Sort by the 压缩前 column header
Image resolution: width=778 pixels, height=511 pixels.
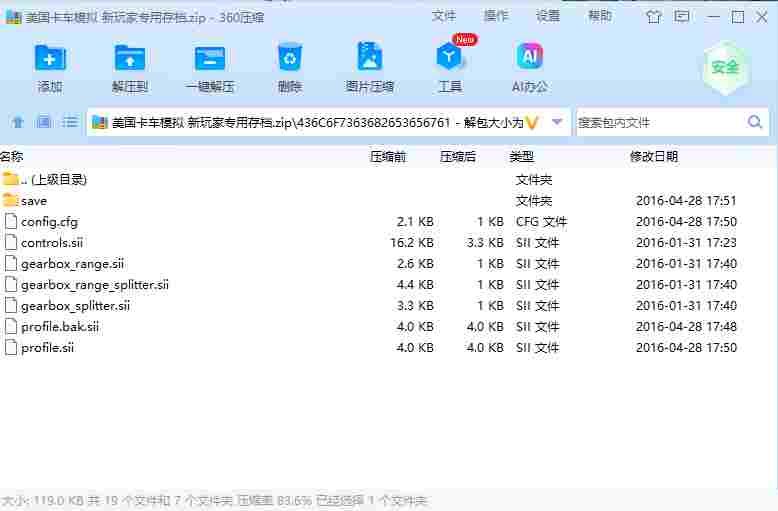[x=388, y=157]
